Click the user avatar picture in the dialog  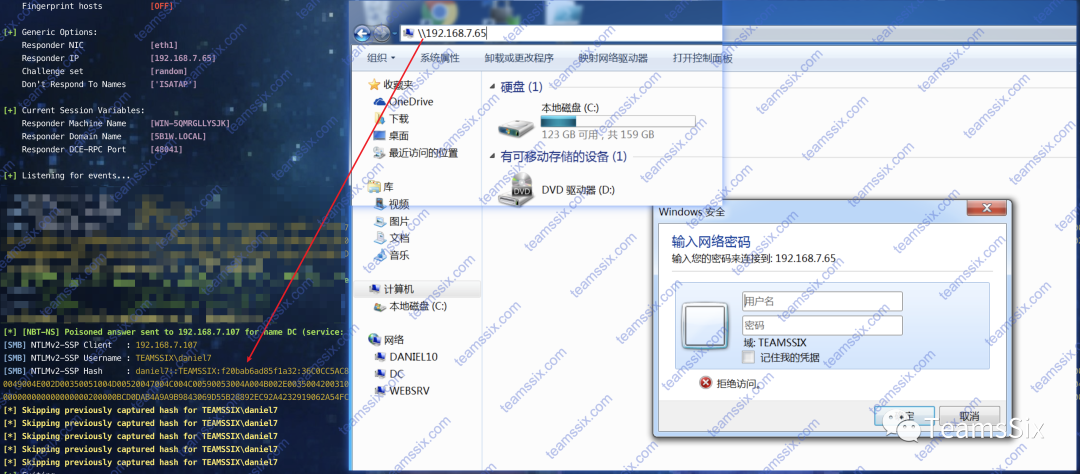tap(705, 328)
